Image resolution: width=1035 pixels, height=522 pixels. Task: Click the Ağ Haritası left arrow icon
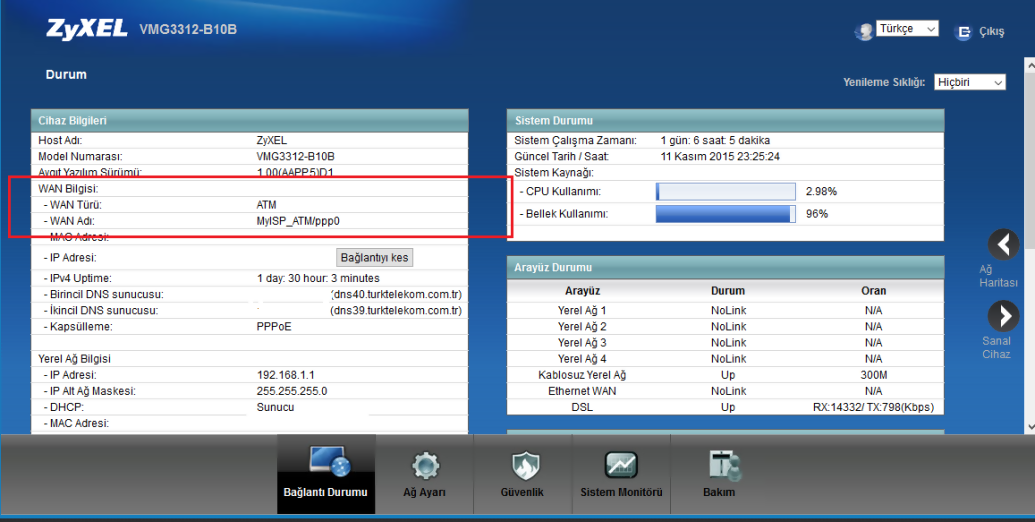pos(1003,245)
